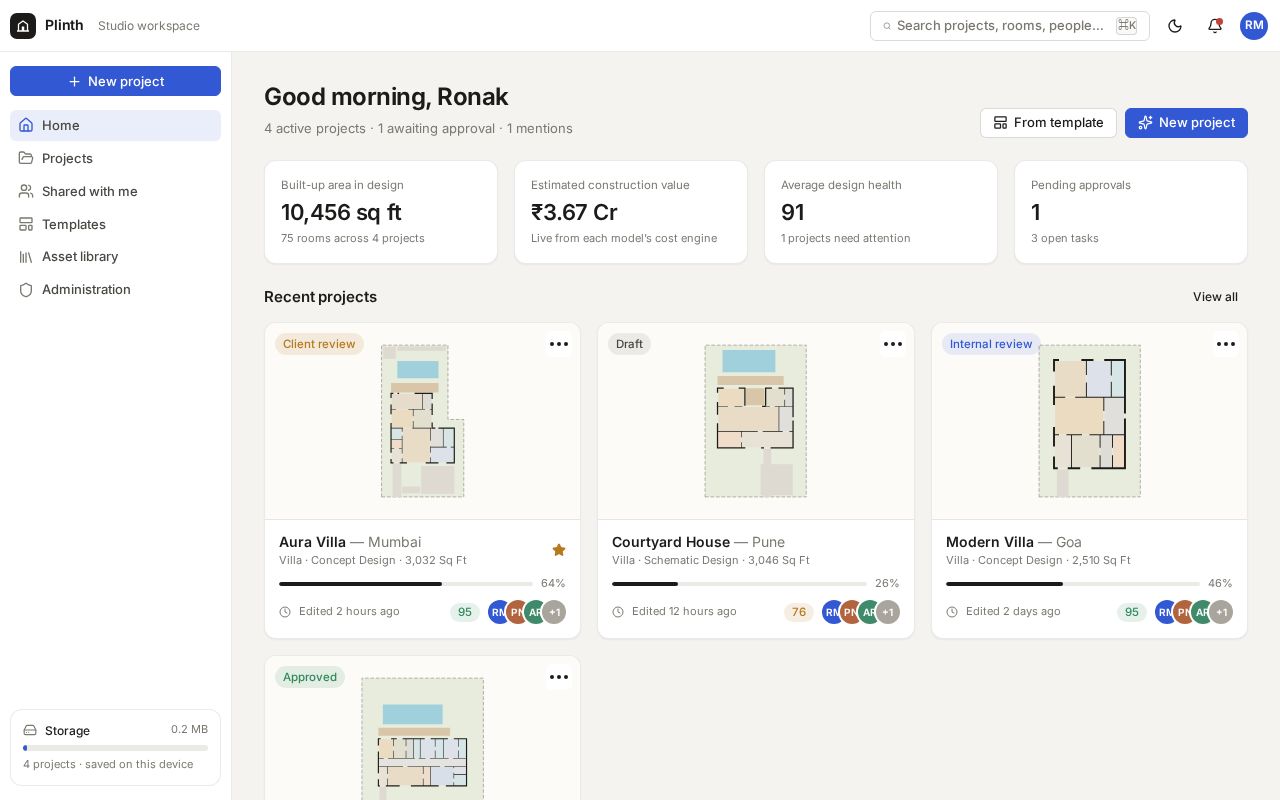The width and height of the screenshot is (1280, 800).
Task: Click the Draft status badge
Action: [x=629, y=344]
